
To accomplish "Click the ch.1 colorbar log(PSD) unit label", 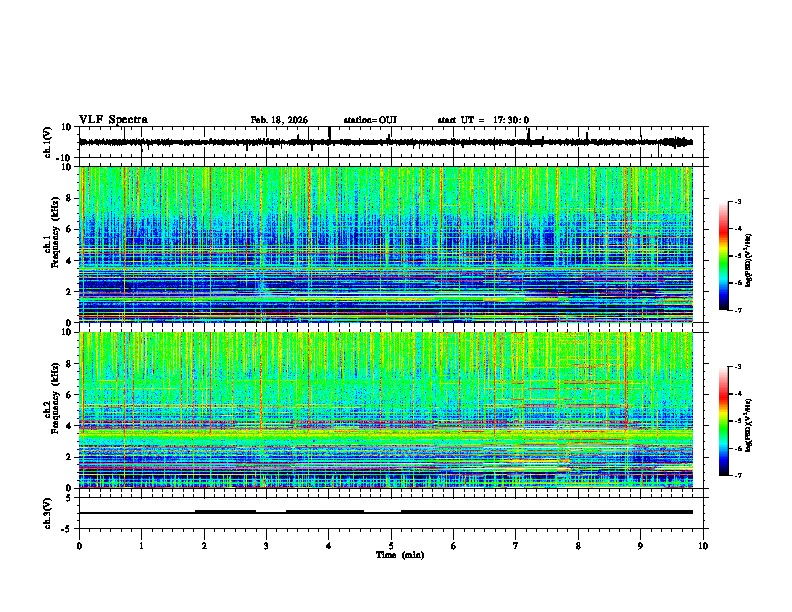I will click(748, 261).
